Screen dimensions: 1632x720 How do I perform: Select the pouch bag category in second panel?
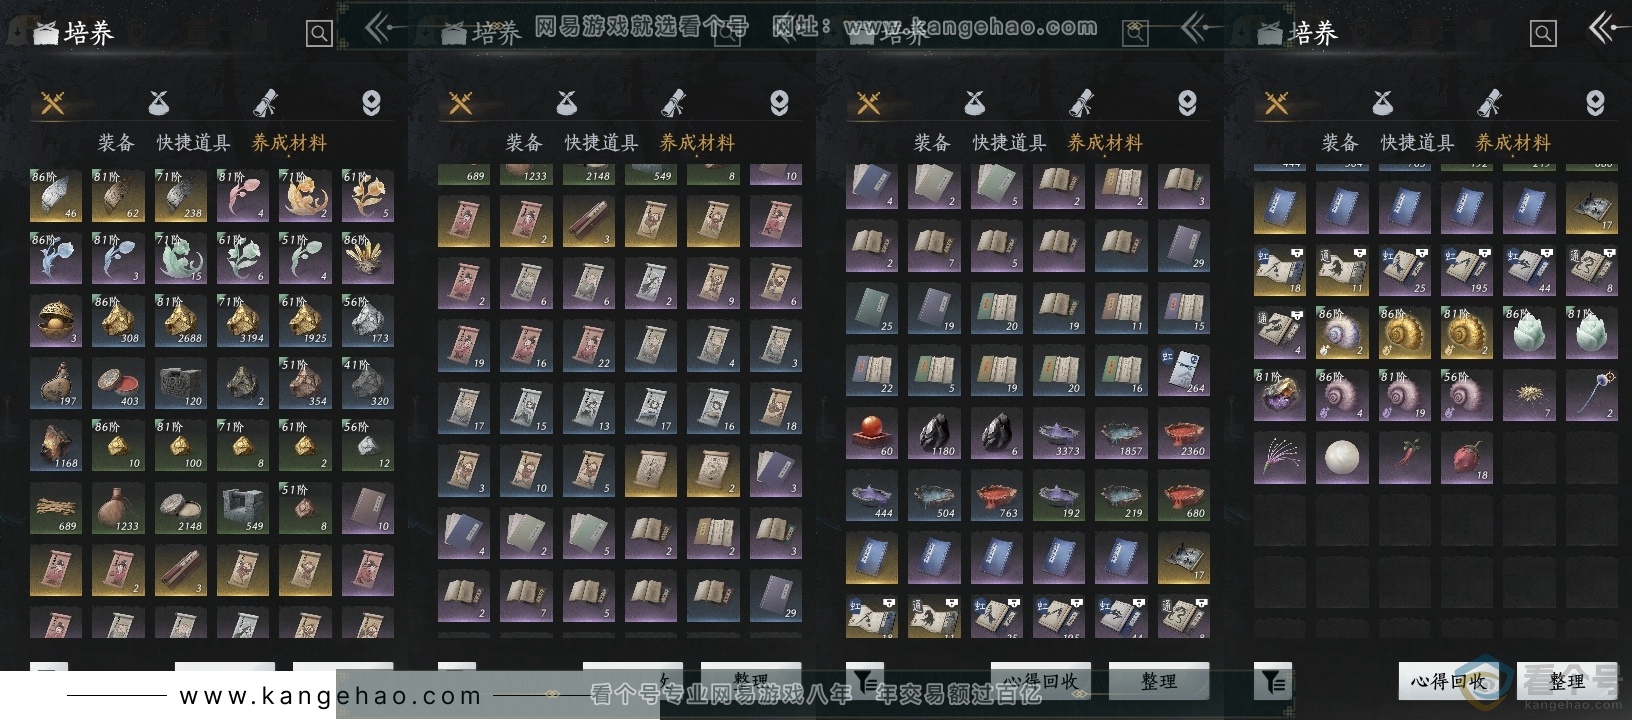point(567,102)
